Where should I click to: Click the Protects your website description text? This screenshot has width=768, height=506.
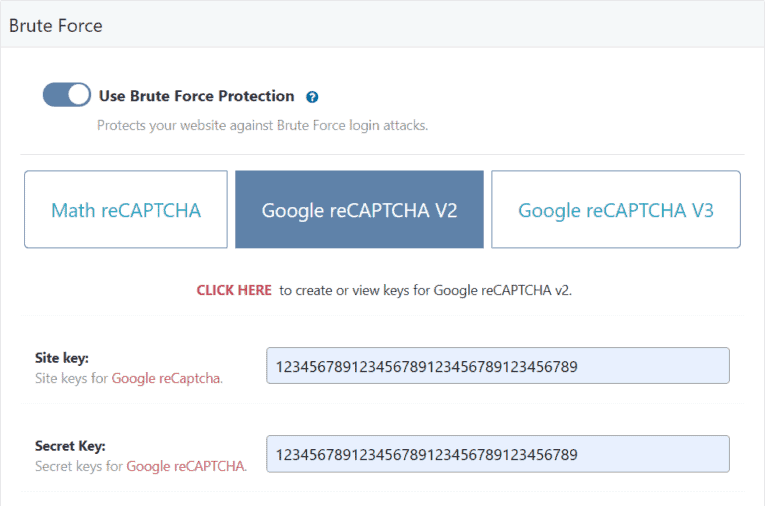coord(262,126)
